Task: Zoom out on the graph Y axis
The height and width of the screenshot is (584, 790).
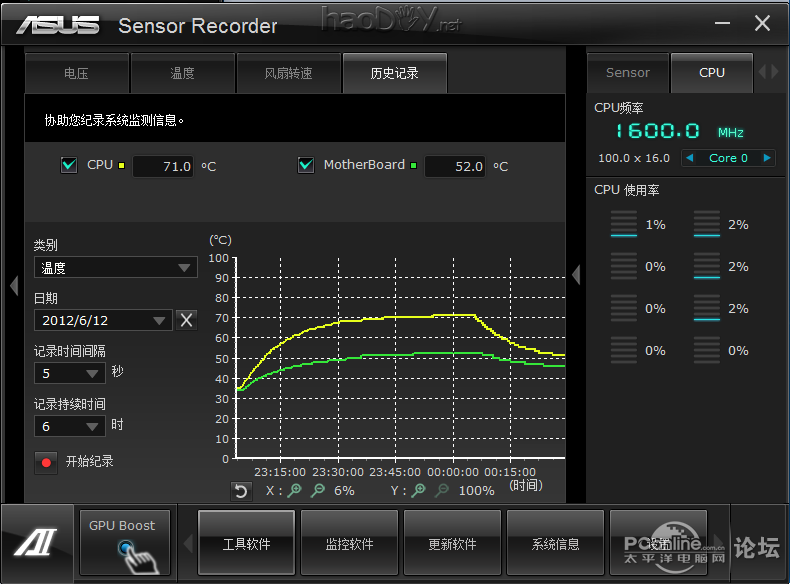Action: point(443,490)
